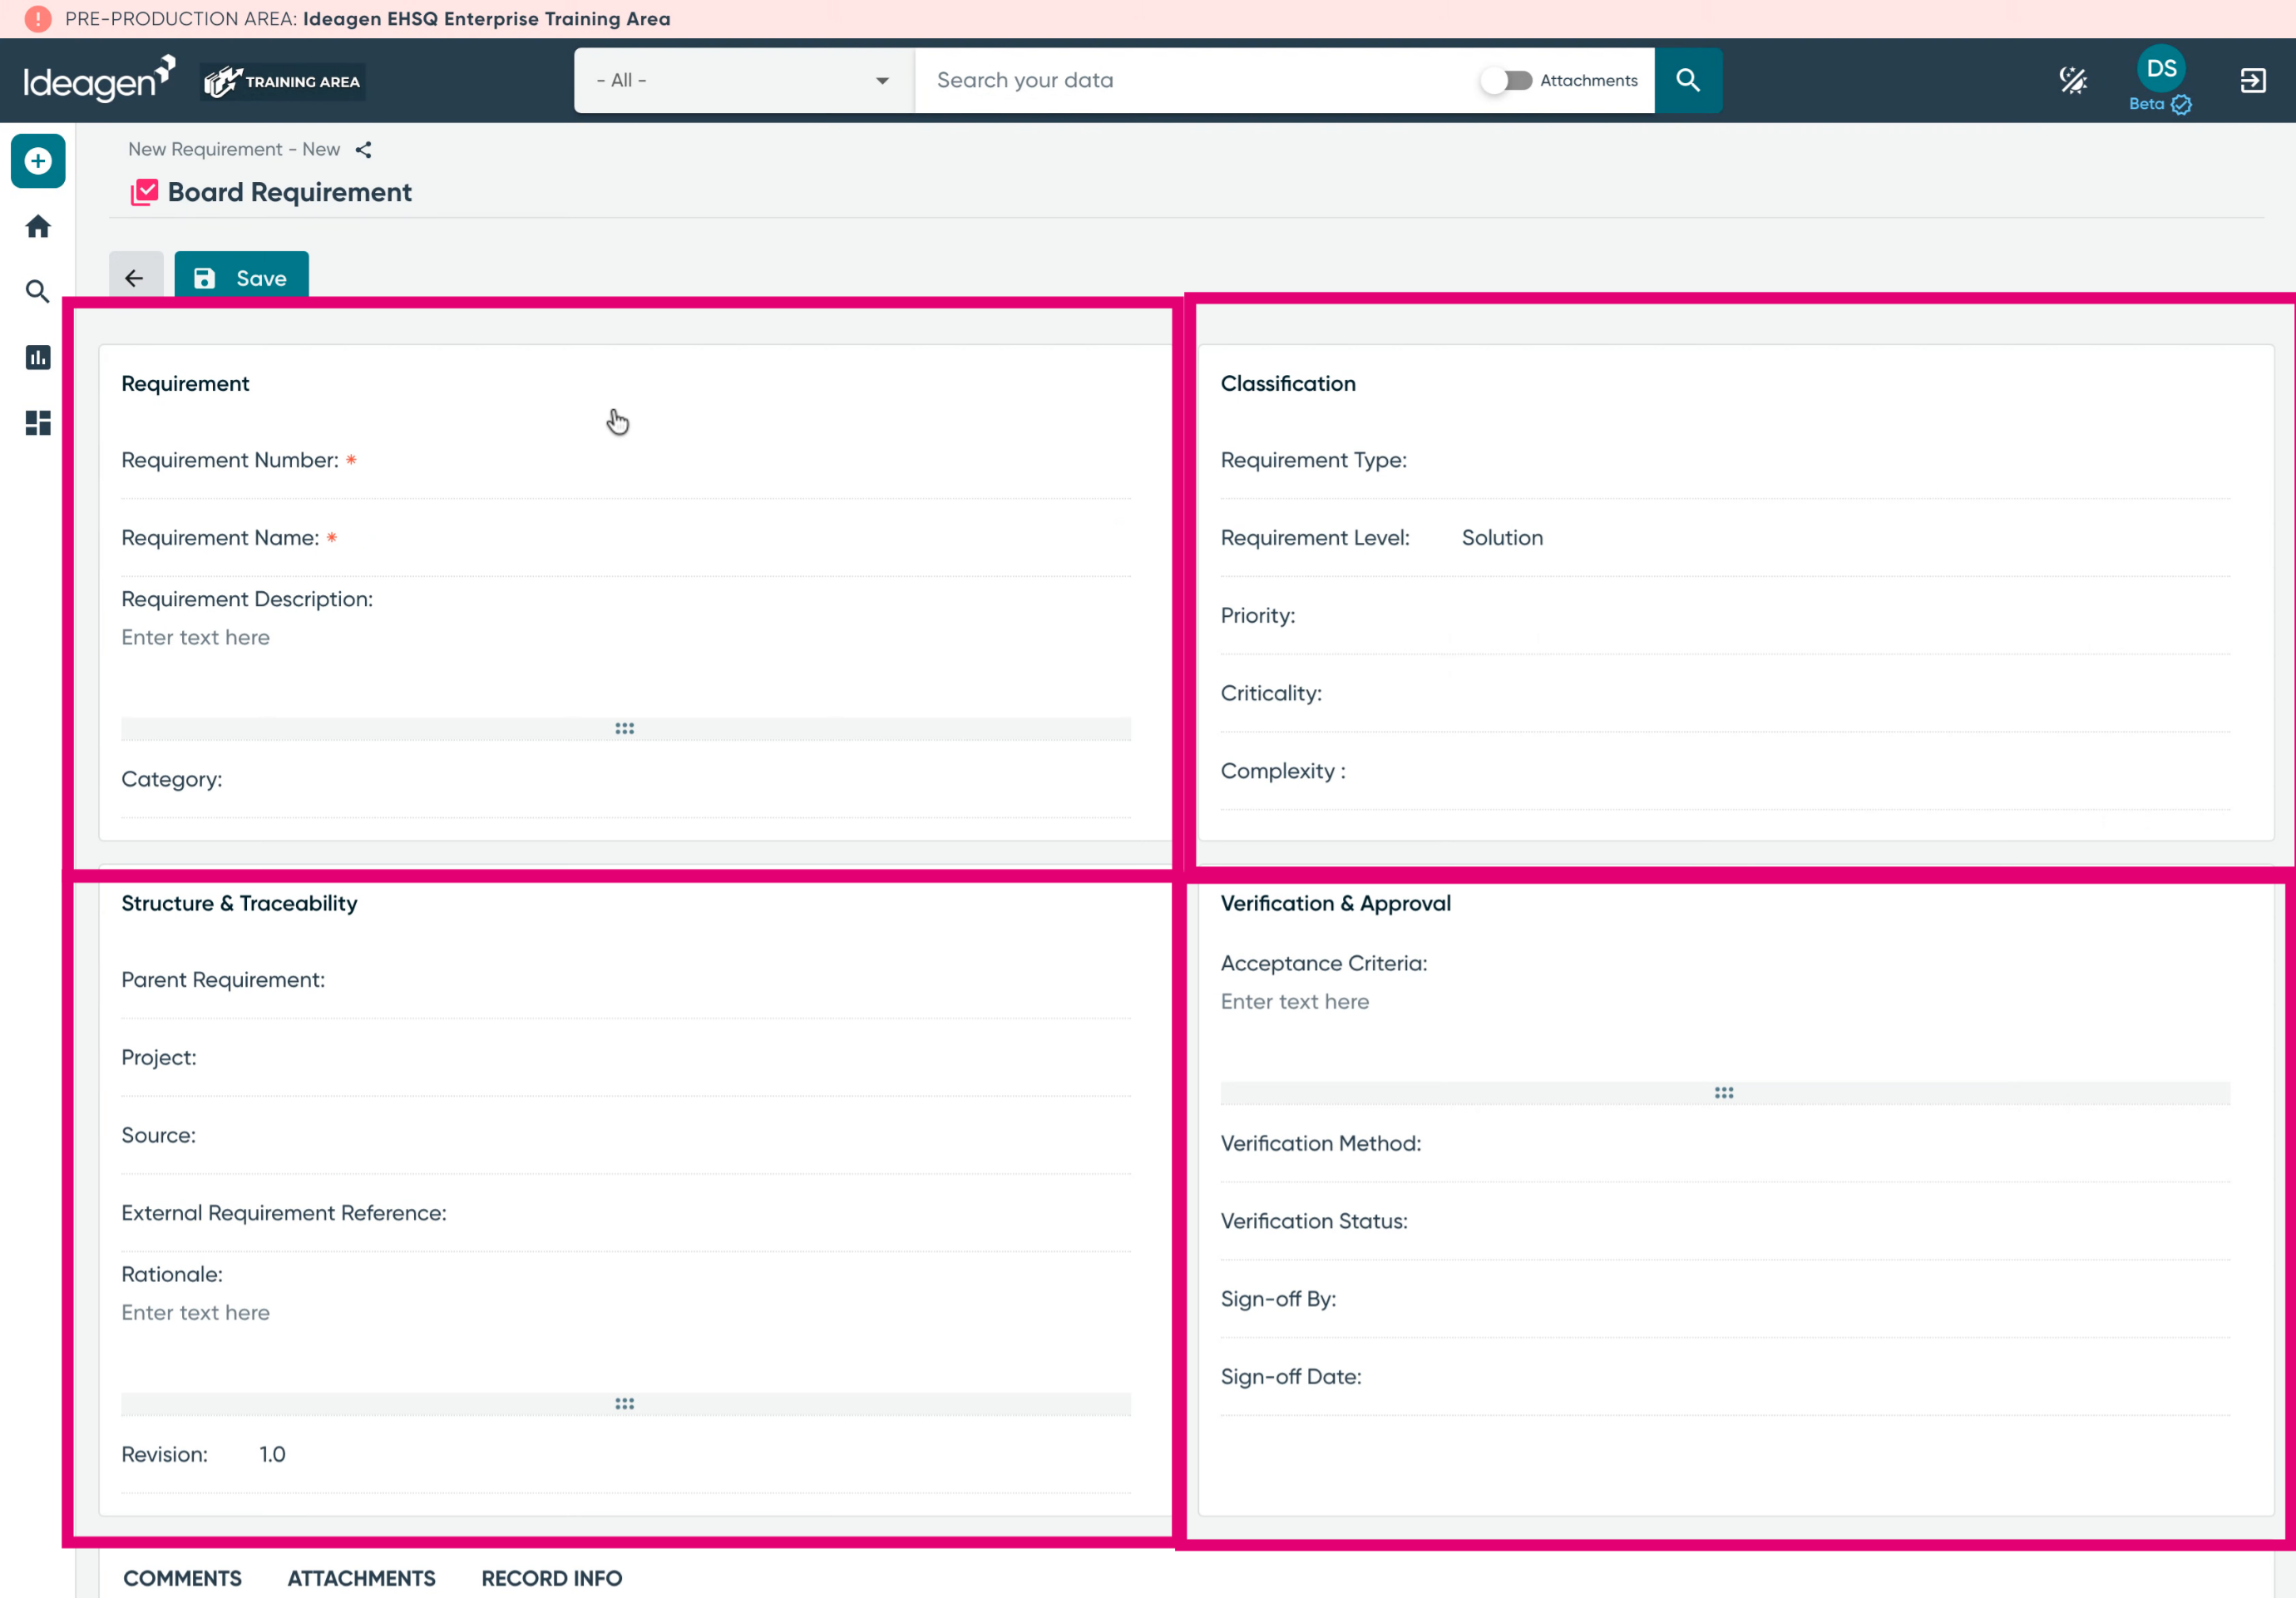Open the Category dropdown field
This screenshot has width=2296, height=1598.
point(626,780)
